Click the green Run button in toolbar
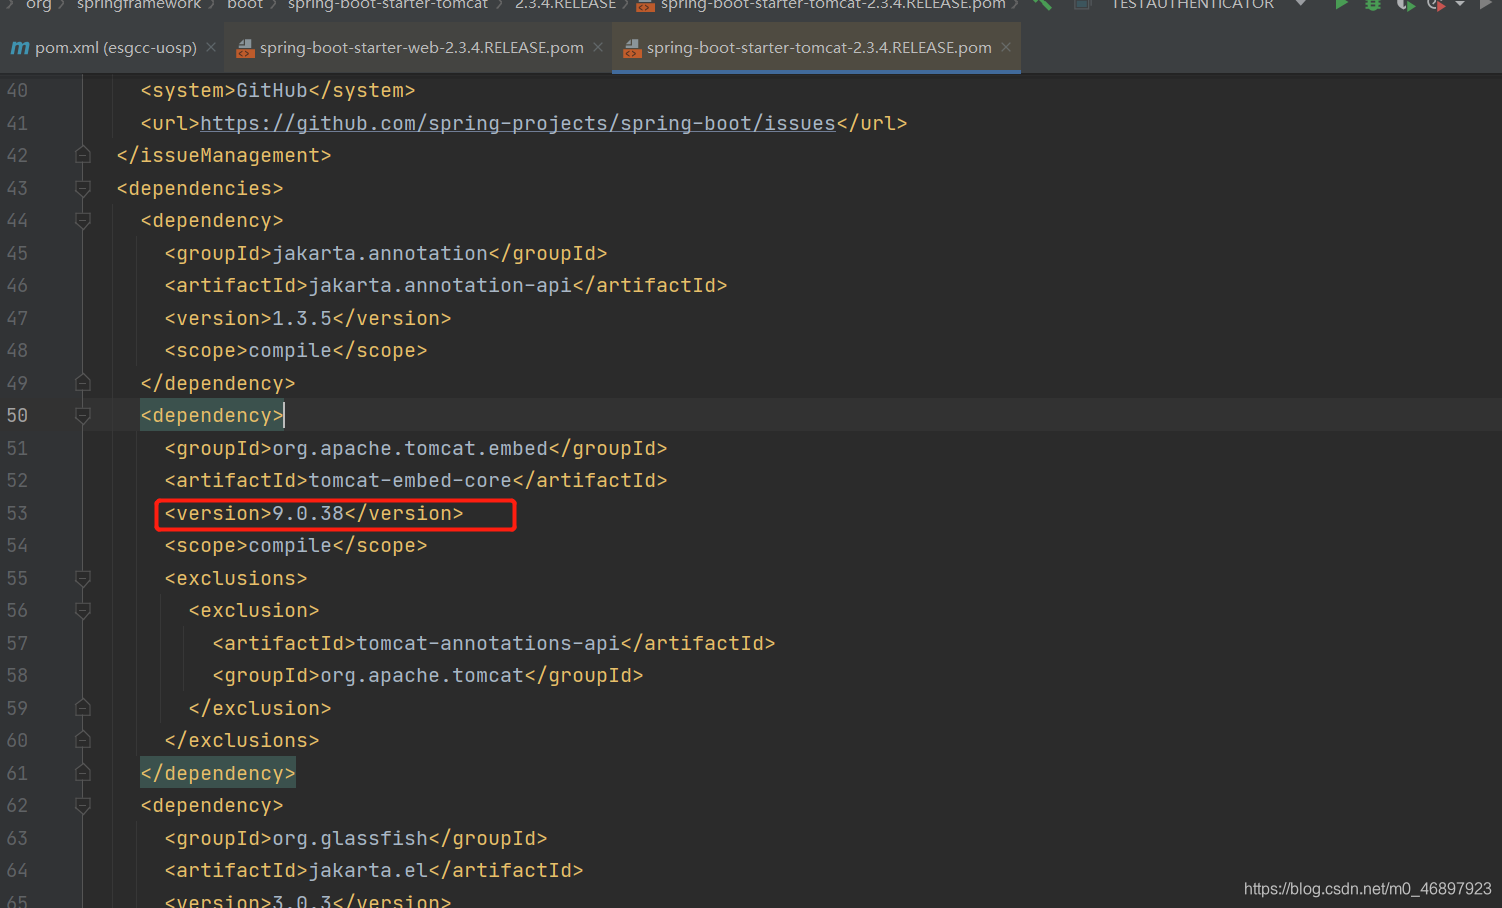The image size is (1502, 908). pyautogui.click(x=1341, y=5)
